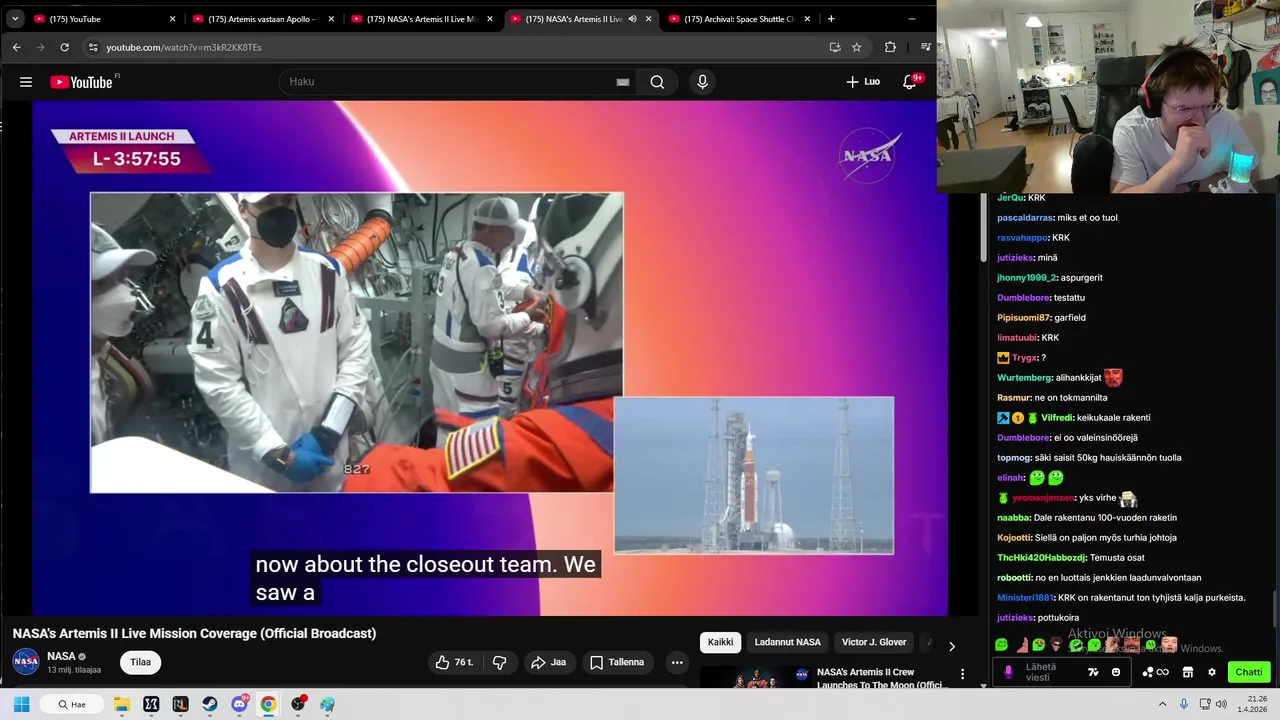Toggle system volume speaker in tray
This screenshot has height=720, width=1280.
[x=1221, y=704]
